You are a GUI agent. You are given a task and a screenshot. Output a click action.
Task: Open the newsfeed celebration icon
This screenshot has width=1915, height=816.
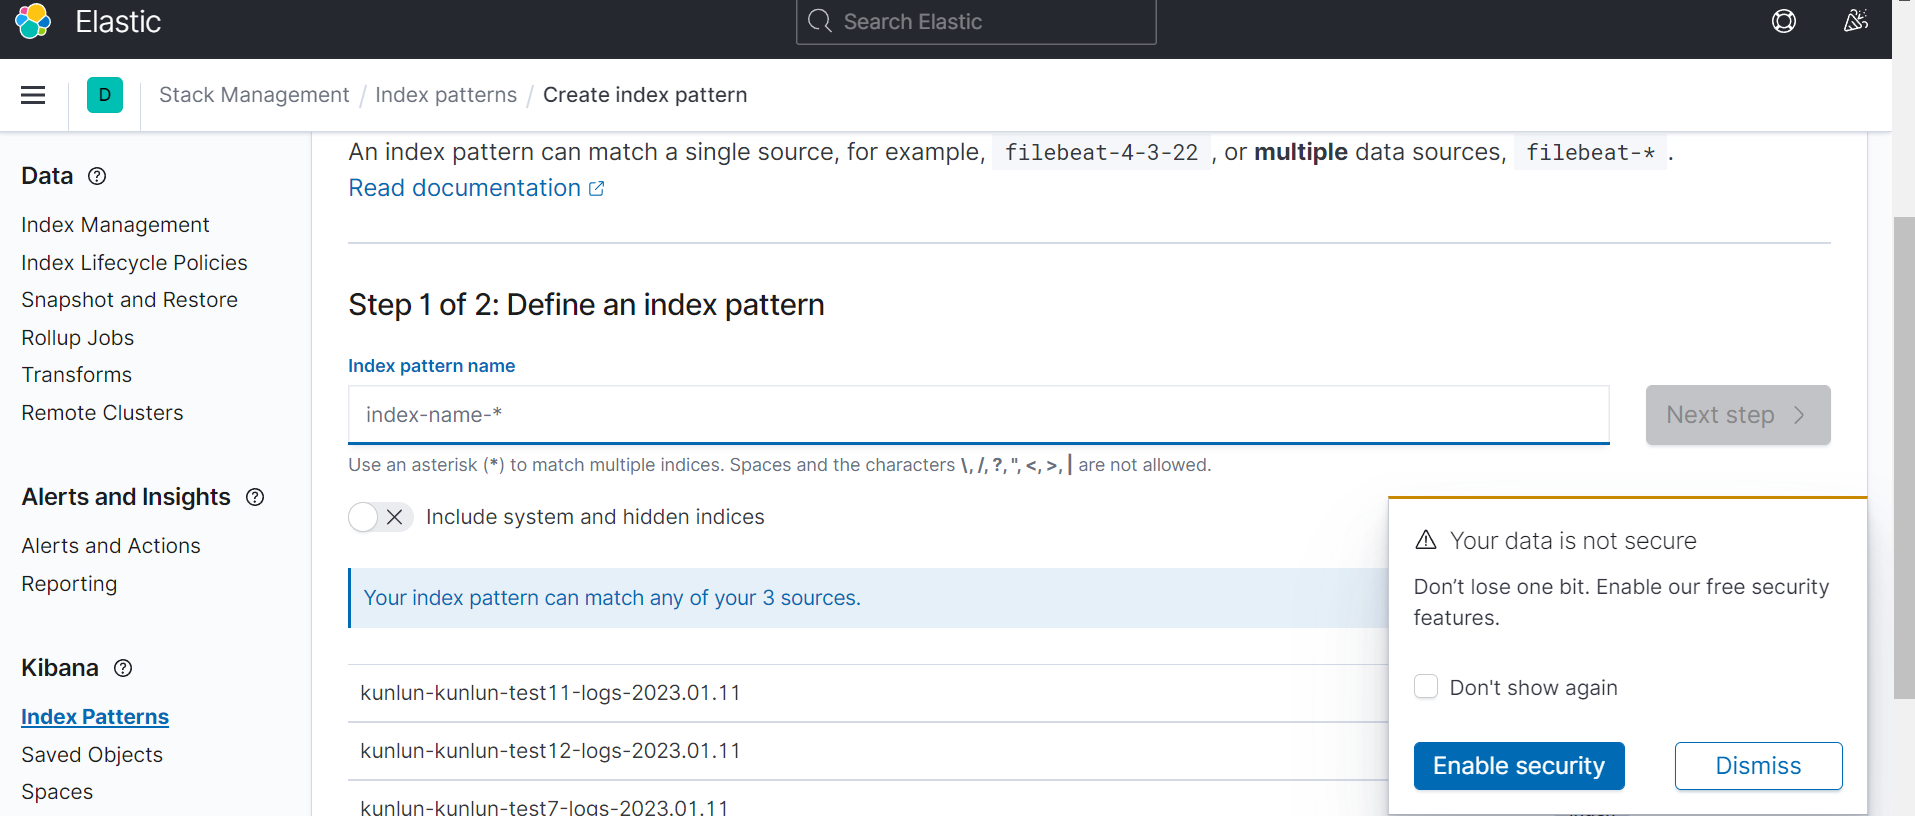(1856, 21)
